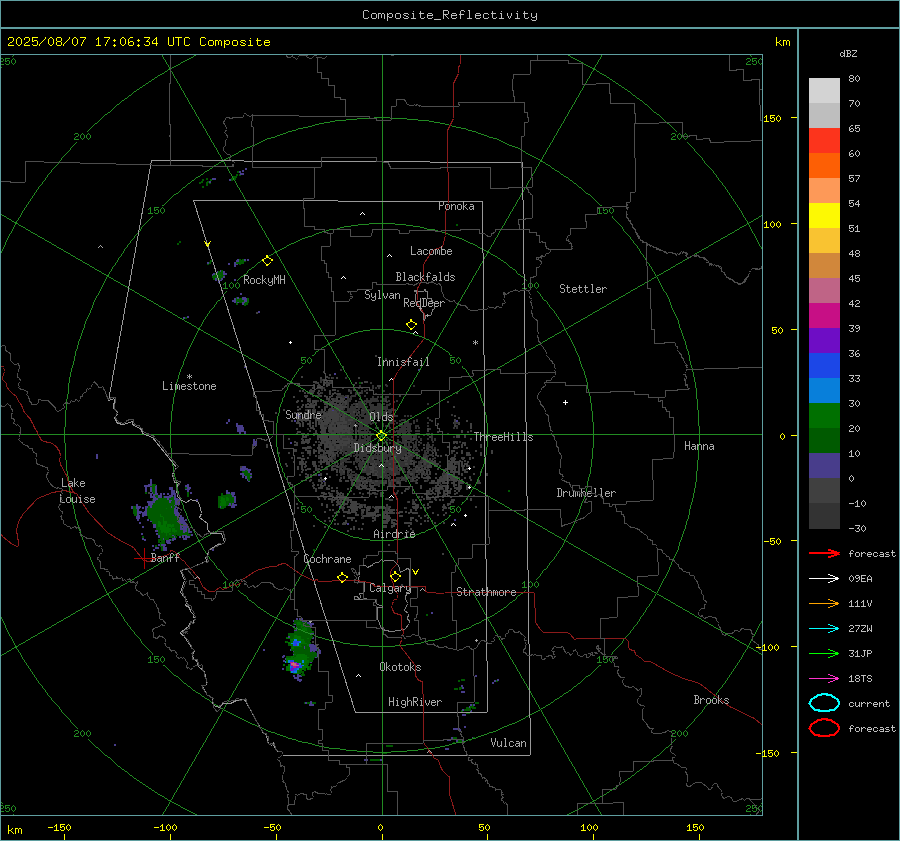Click the red cross marker at Banff
Image resolution: width=900 pixels, height=841 pixels.
143,558
